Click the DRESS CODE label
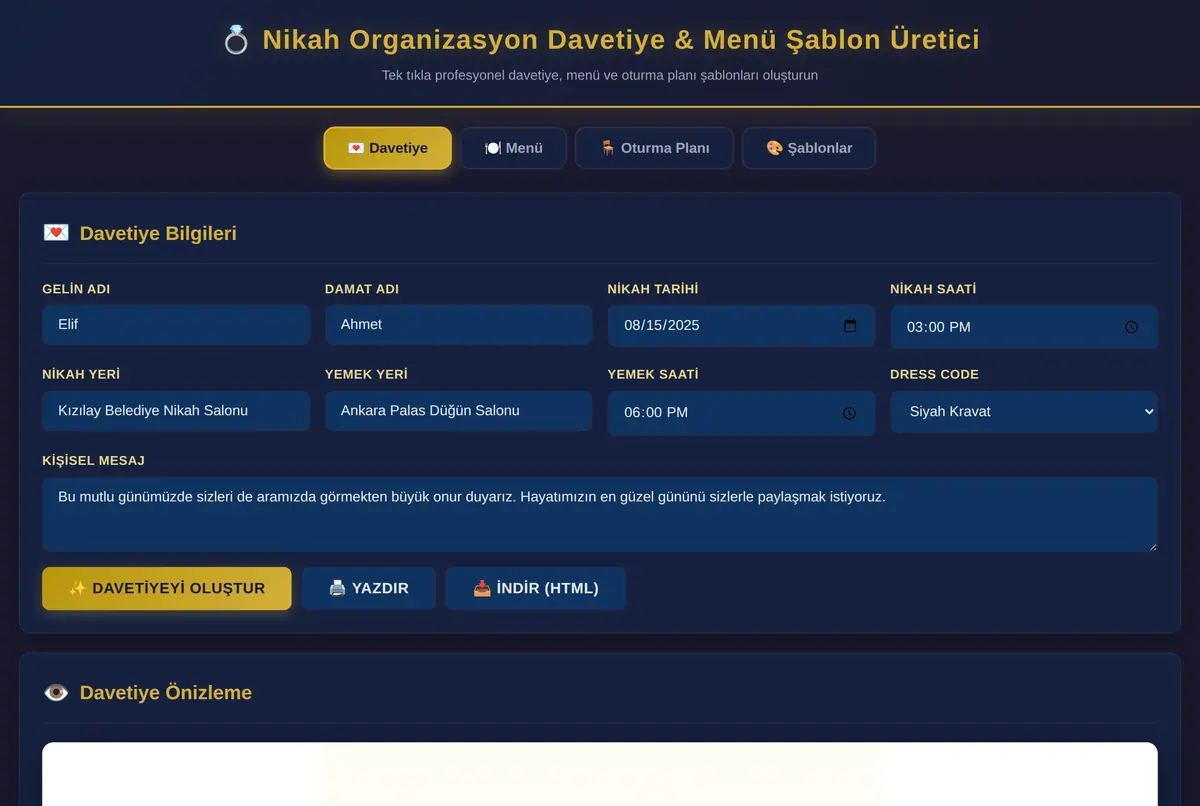The height and width of the screenshot is (806, 1200). pos(935,375)
